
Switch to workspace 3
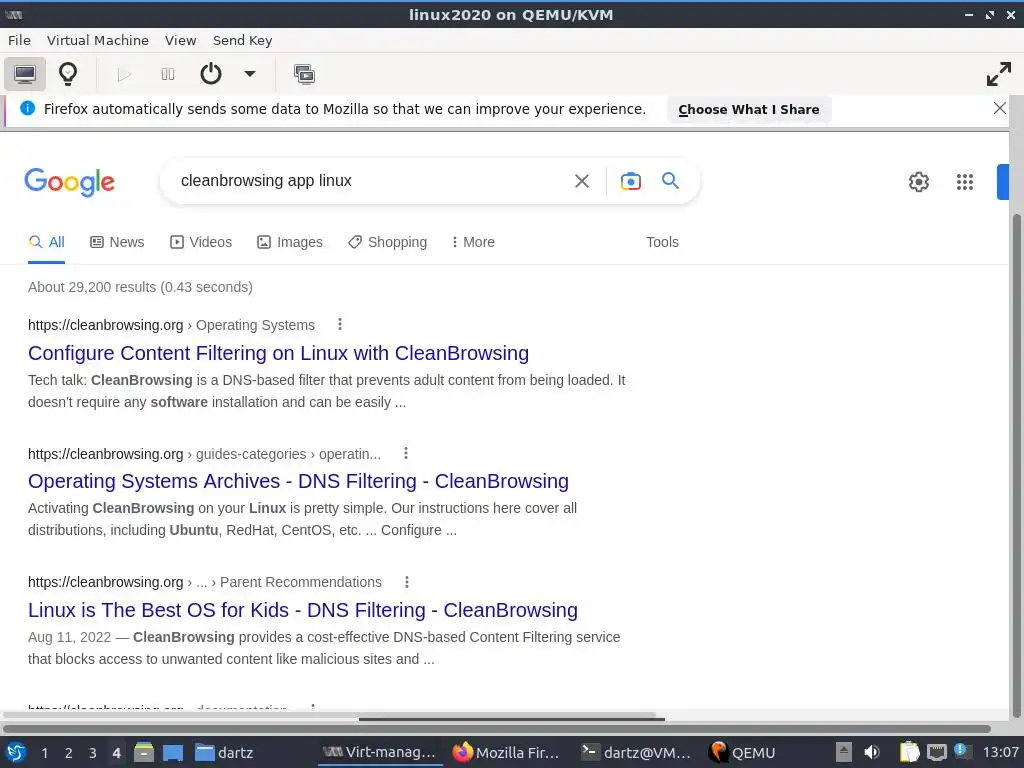[93, 753]
